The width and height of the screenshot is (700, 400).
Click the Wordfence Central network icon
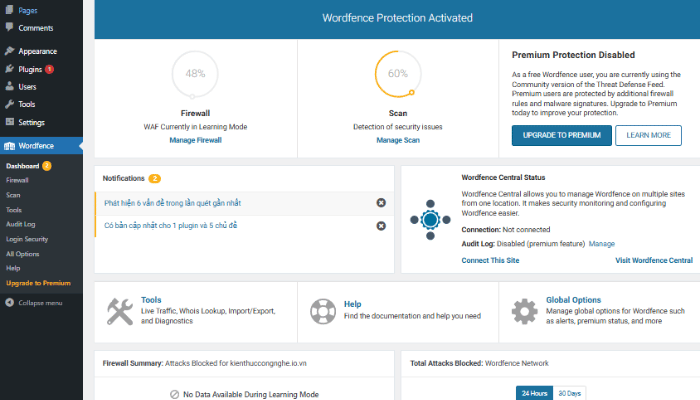tap(430, 220)
